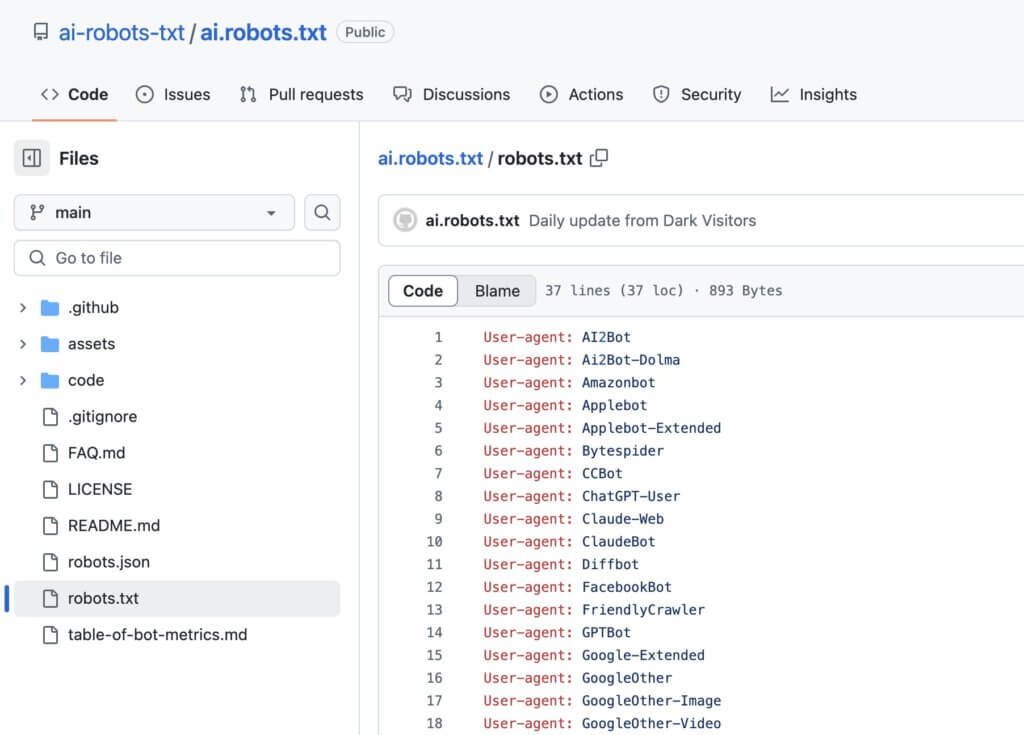Open the Insights tab
1024x735 pixels.
click(x=814, y=95)
